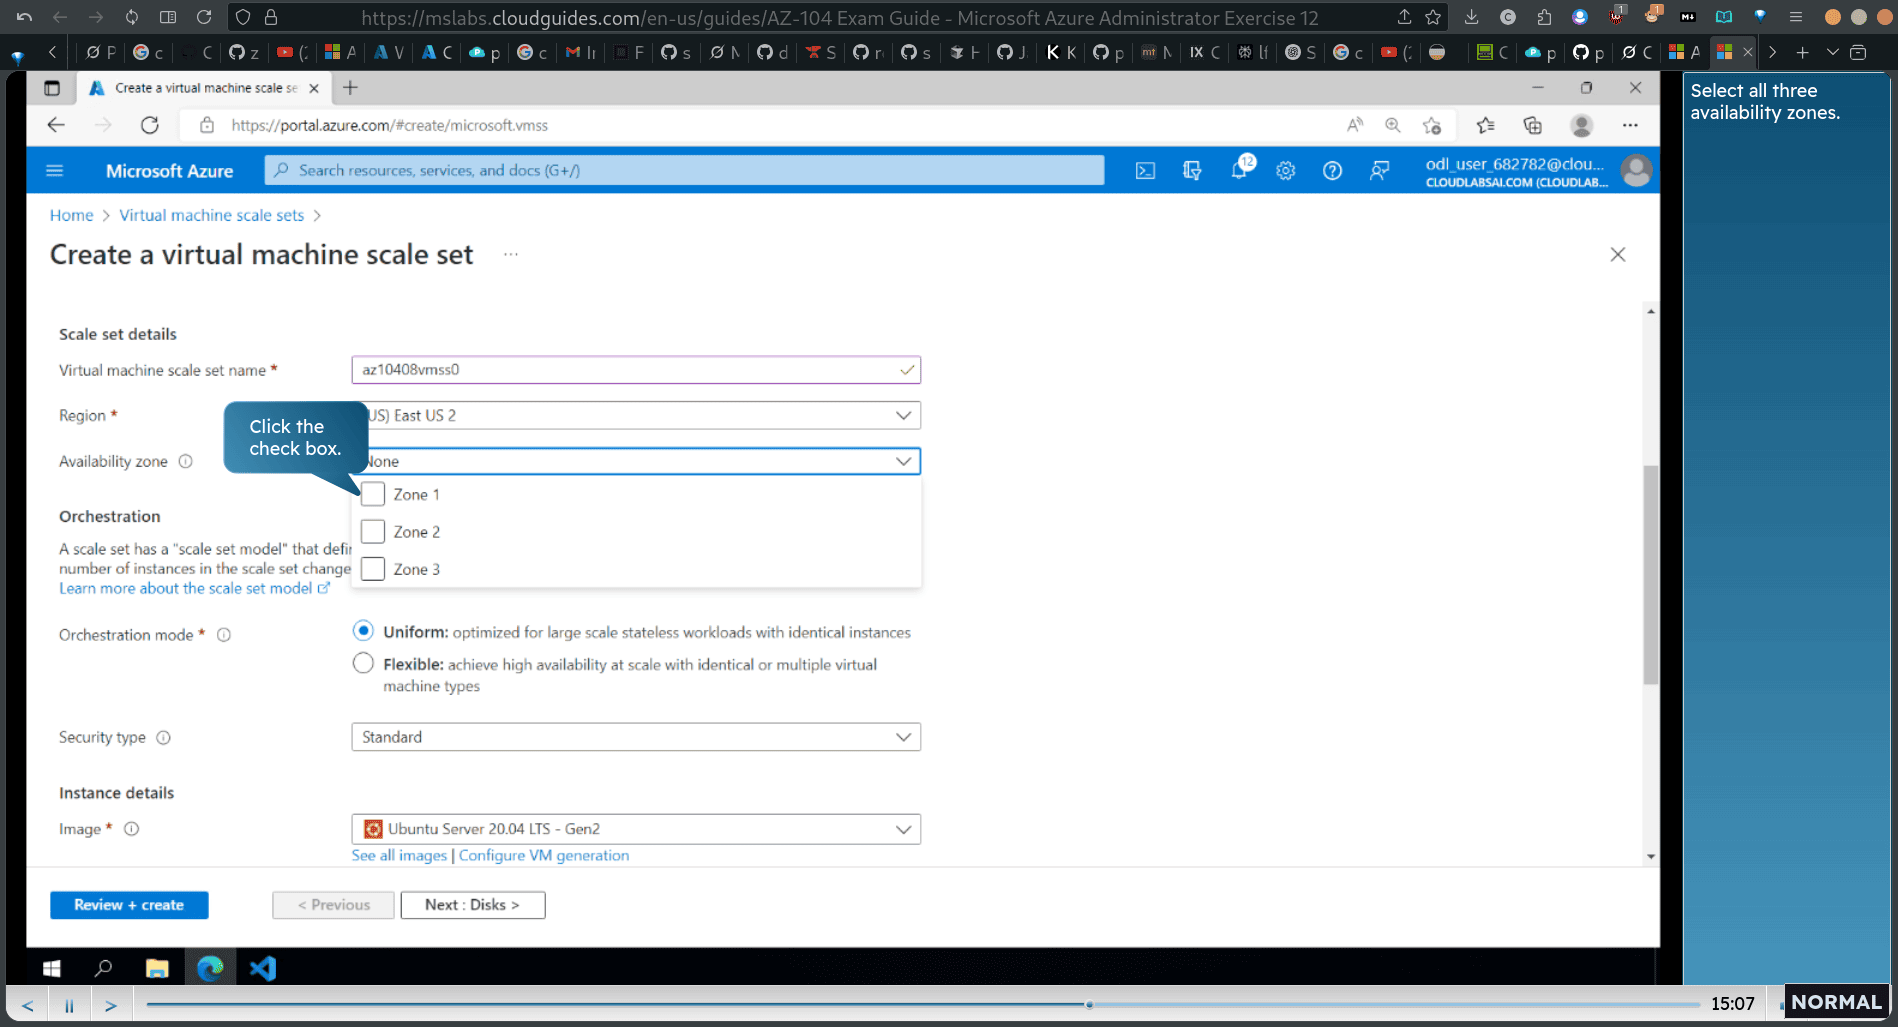Click Edge back arrow in inner browser

[x=56, y=125]
